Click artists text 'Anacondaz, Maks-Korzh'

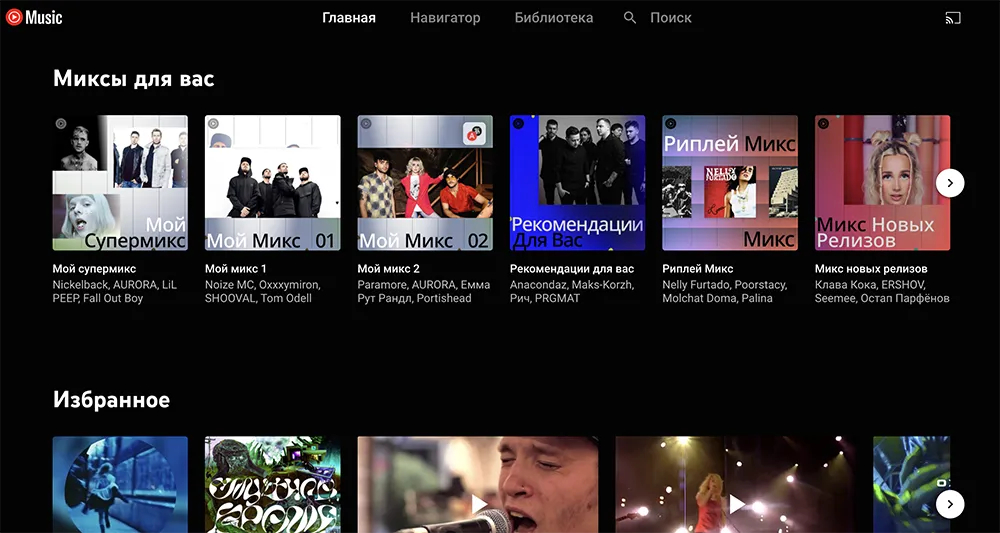[x=572, y=285]
